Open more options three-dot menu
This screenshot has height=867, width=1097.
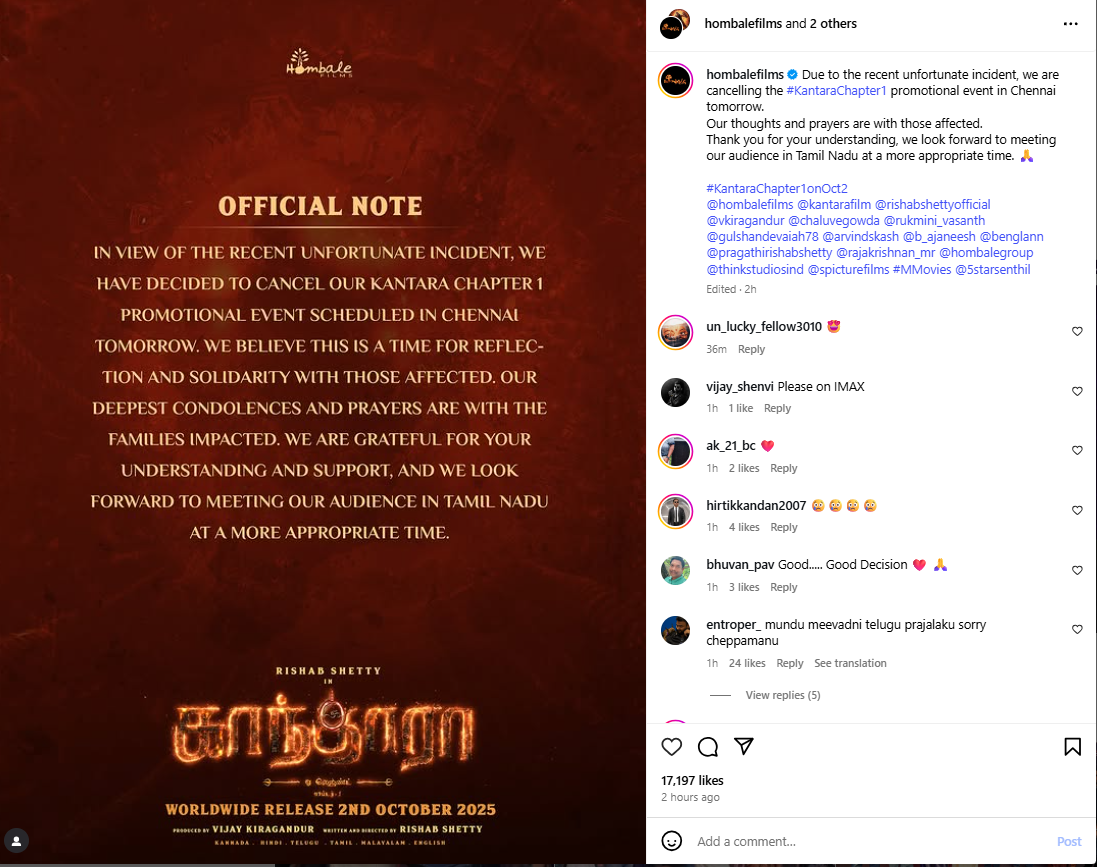(x=1070, y=24)
